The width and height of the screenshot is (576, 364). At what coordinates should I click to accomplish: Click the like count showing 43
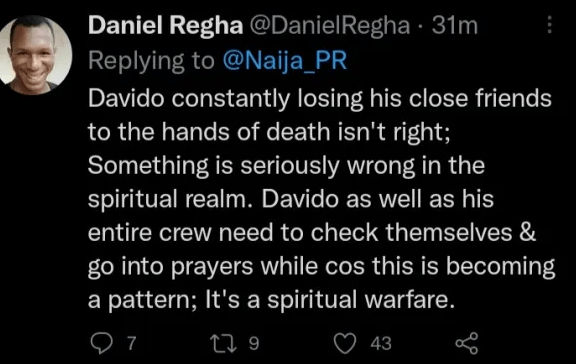[381, 343]
